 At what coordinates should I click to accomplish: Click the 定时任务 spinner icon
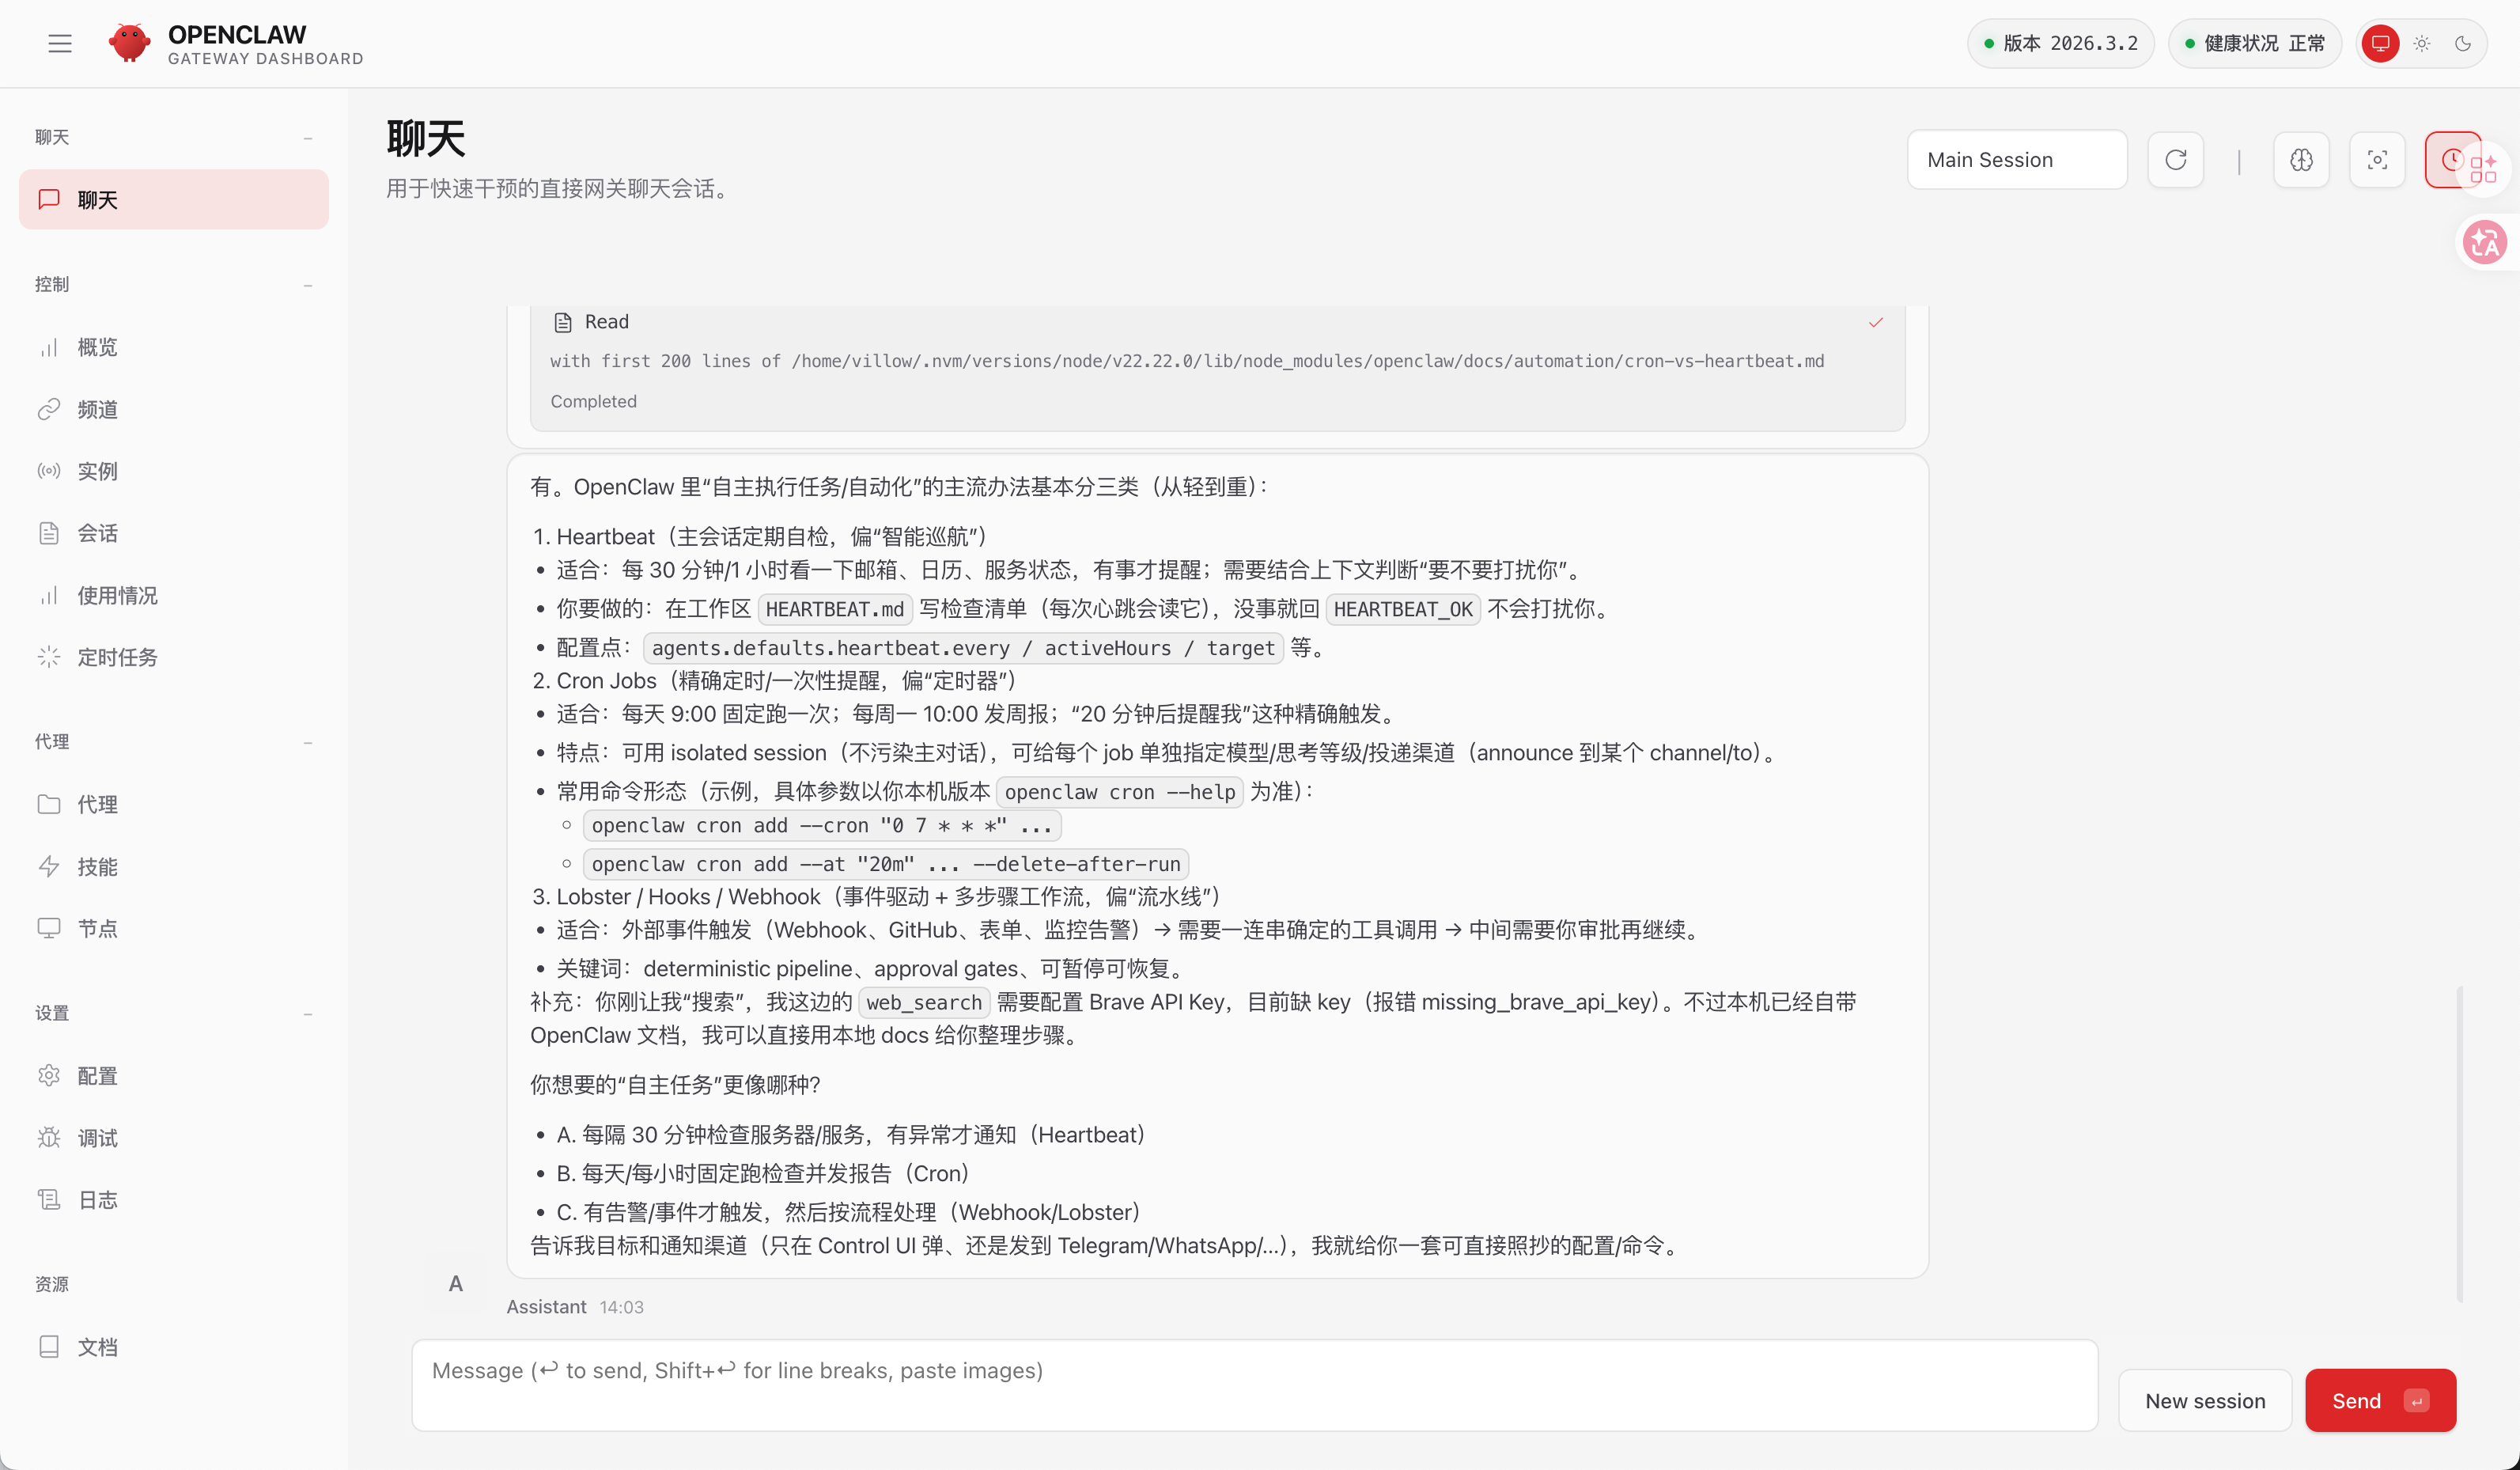[x=49, y=657]
